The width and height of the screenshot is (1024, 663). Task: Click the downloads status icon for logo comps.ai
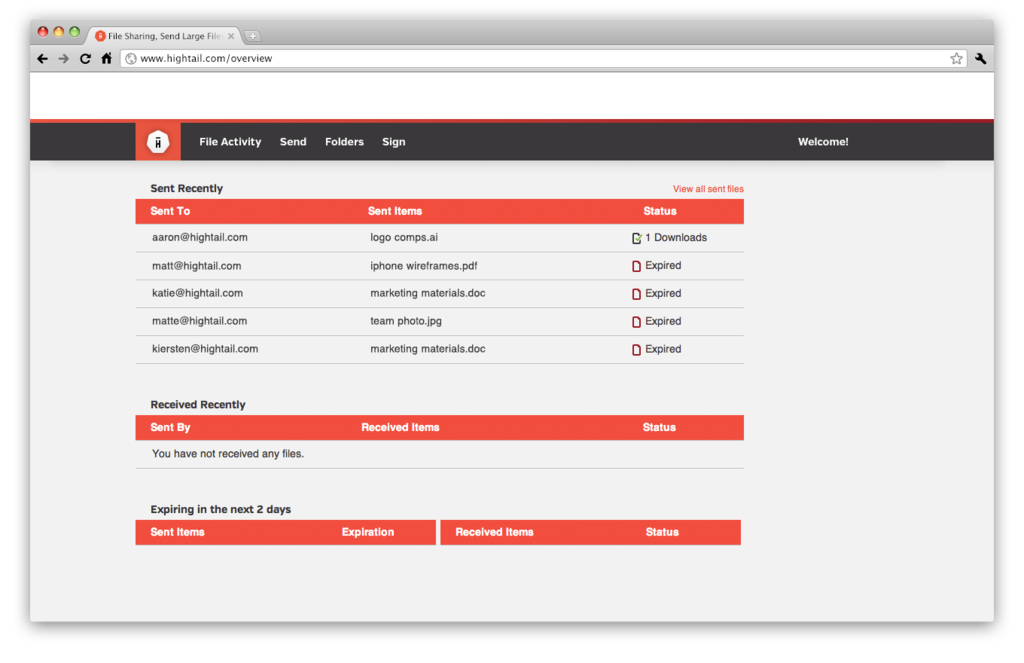pos(637,238)
